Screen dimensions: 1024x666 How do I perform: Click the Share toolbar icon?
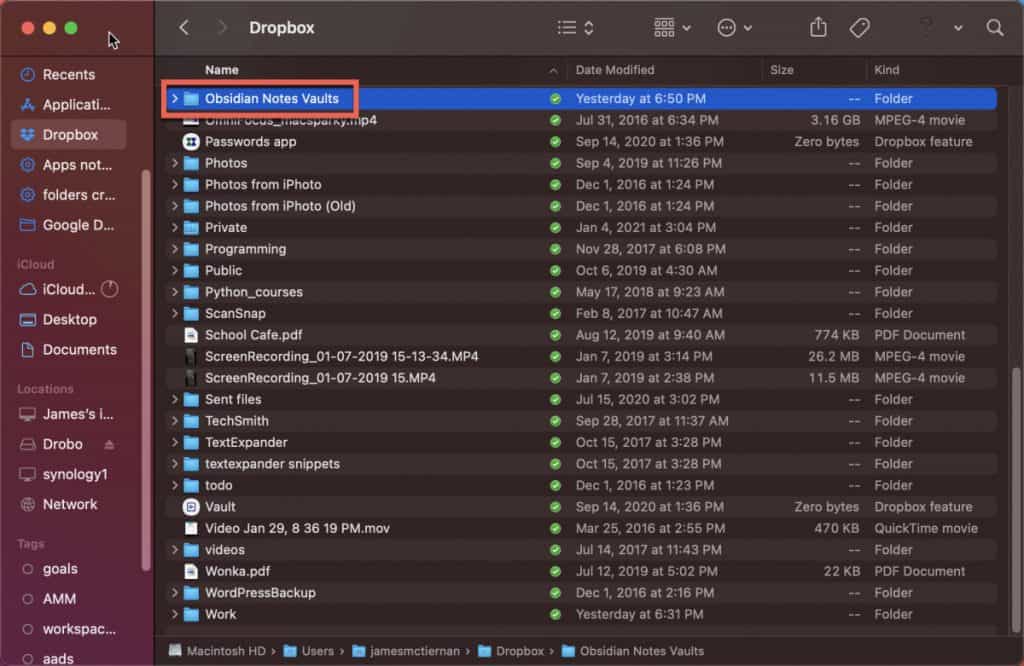pyautogui.click(x=818, y=27)
